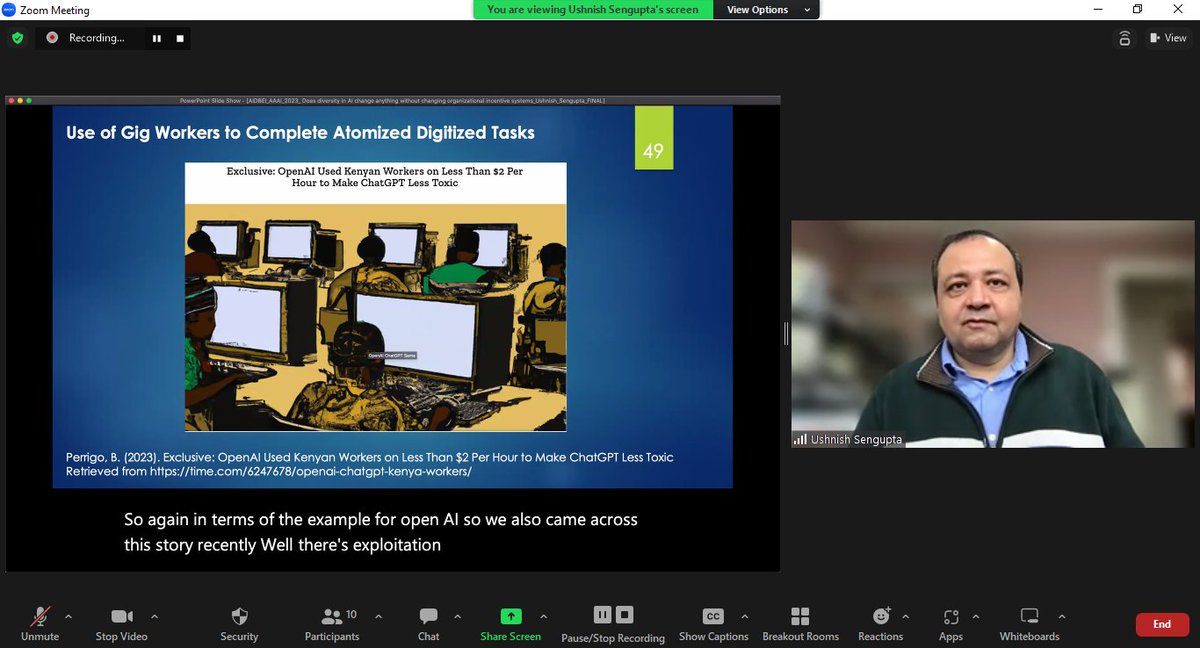
Task: Click the green macOS window dot in shared screen
Action: click(29, 100)
